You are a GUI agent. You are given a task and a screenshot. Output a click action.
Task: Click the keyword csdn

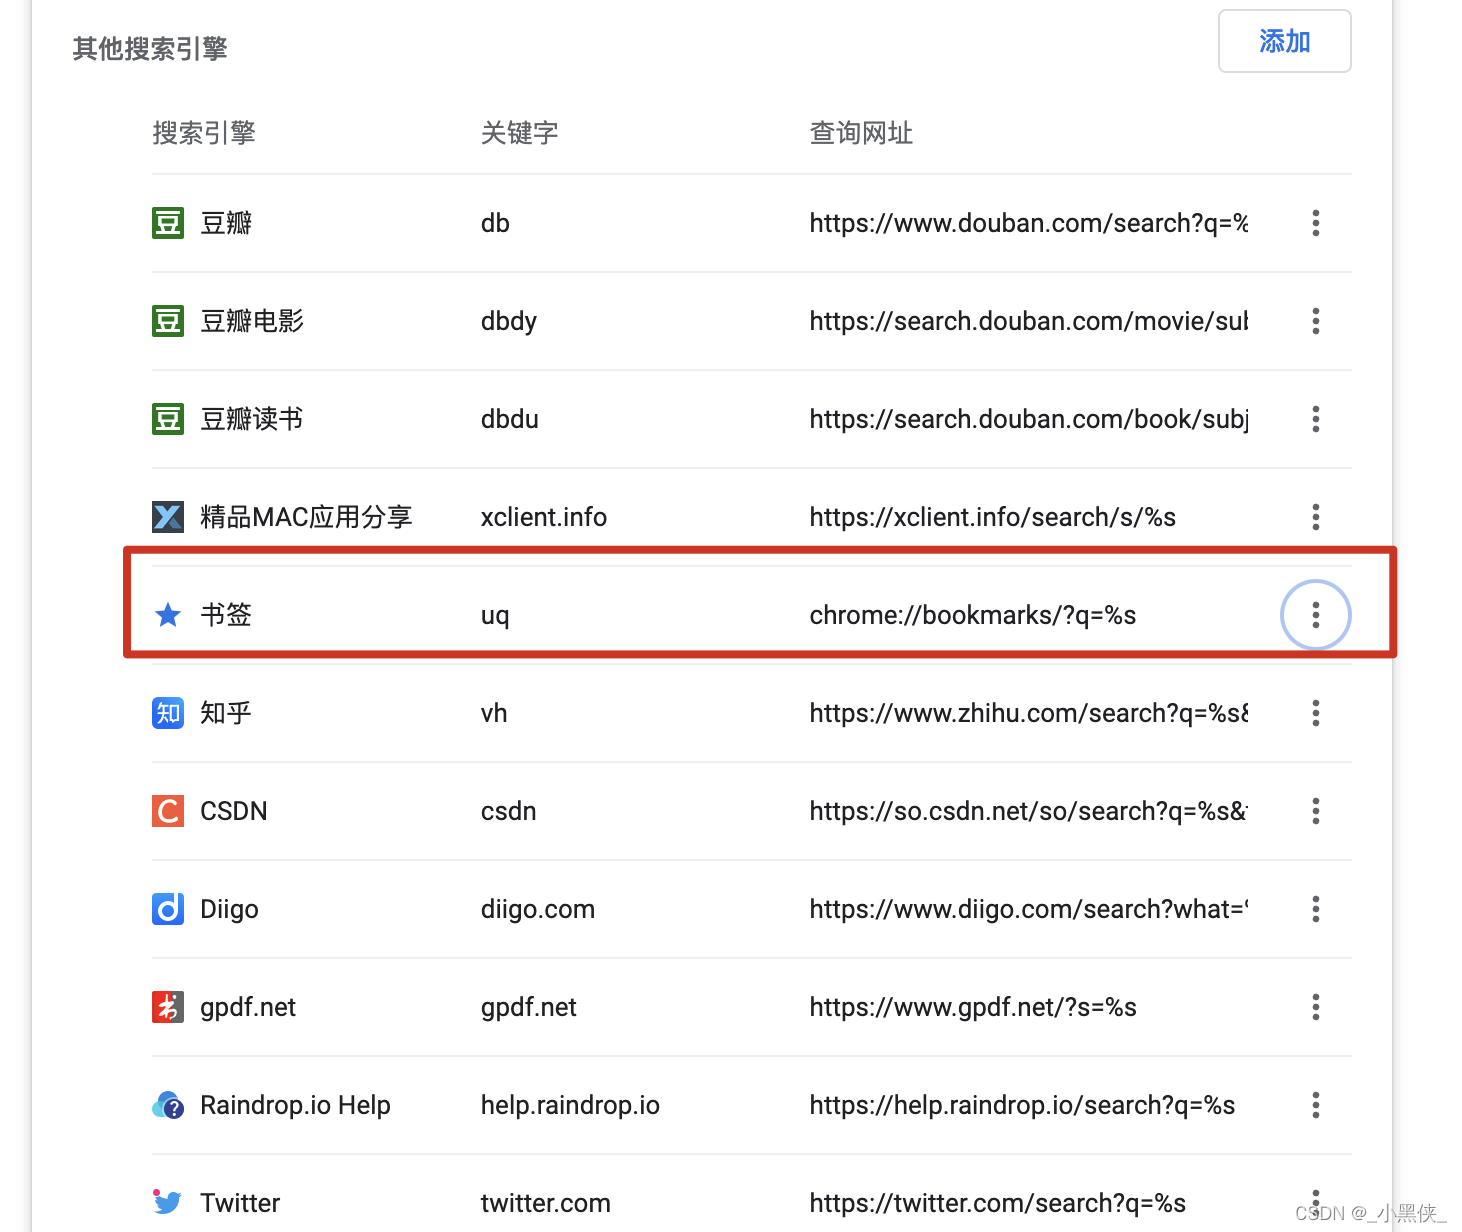[509, 811]
